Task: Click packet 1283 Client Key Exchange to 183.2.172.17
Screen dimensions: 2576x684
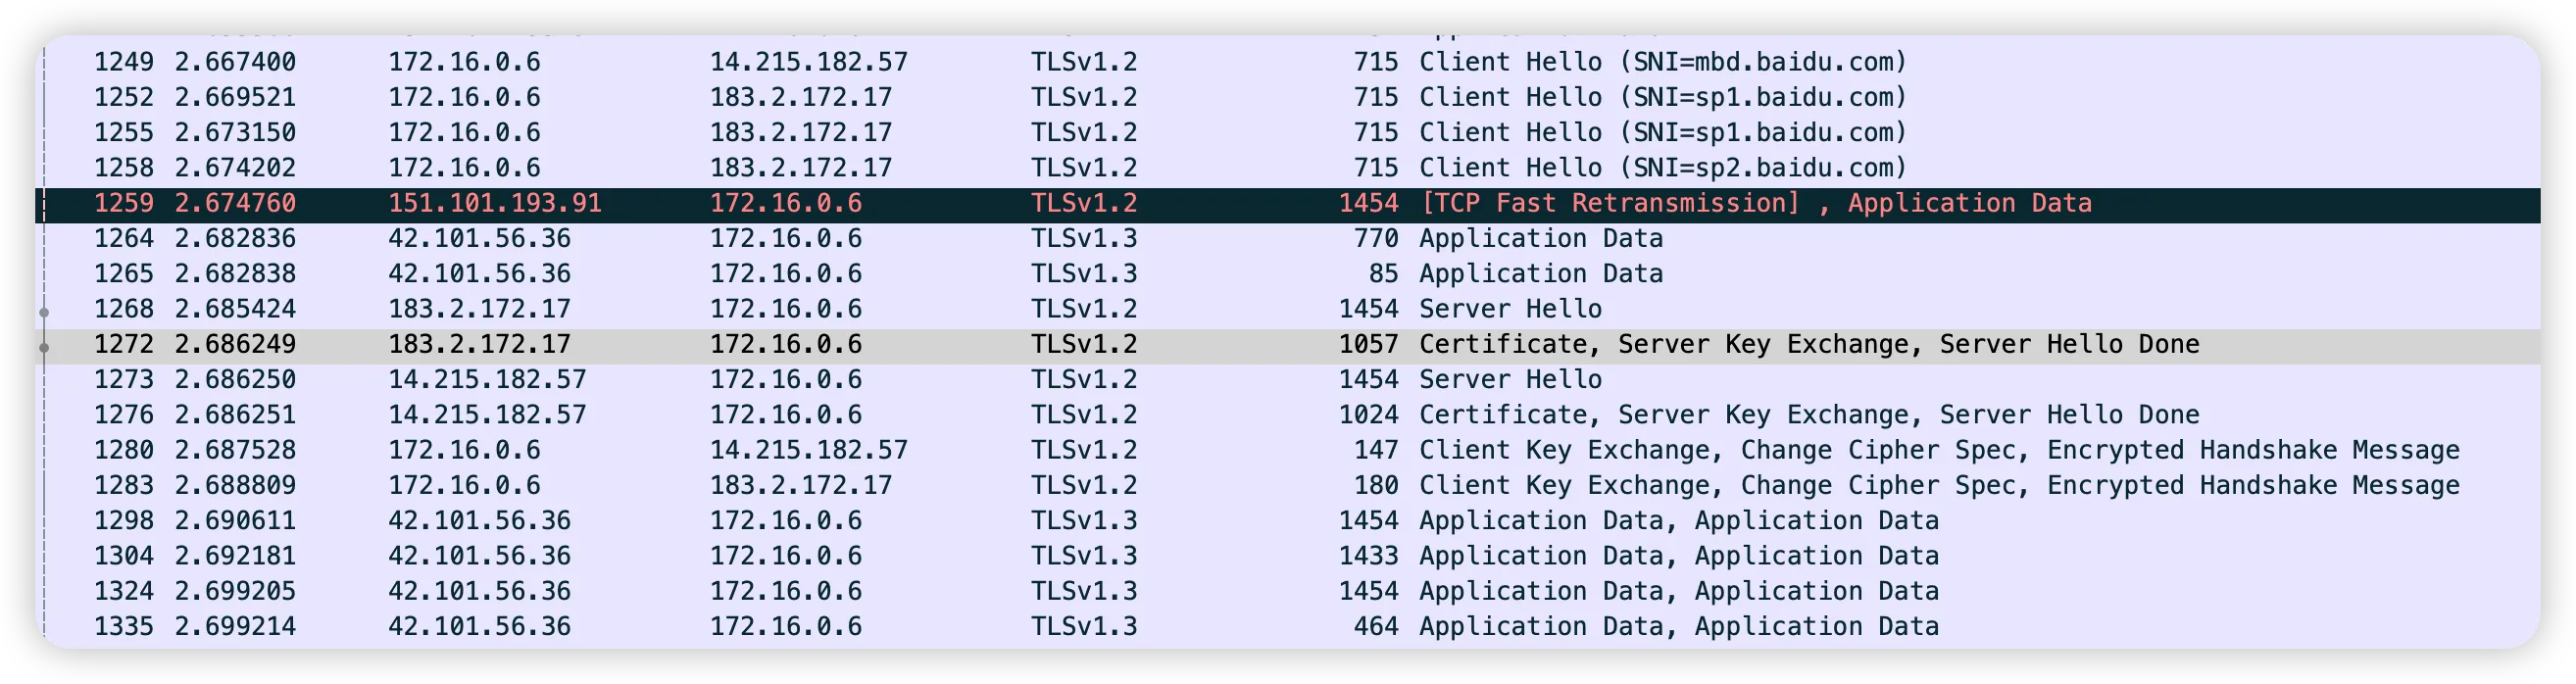Action: click(1938, 485)
